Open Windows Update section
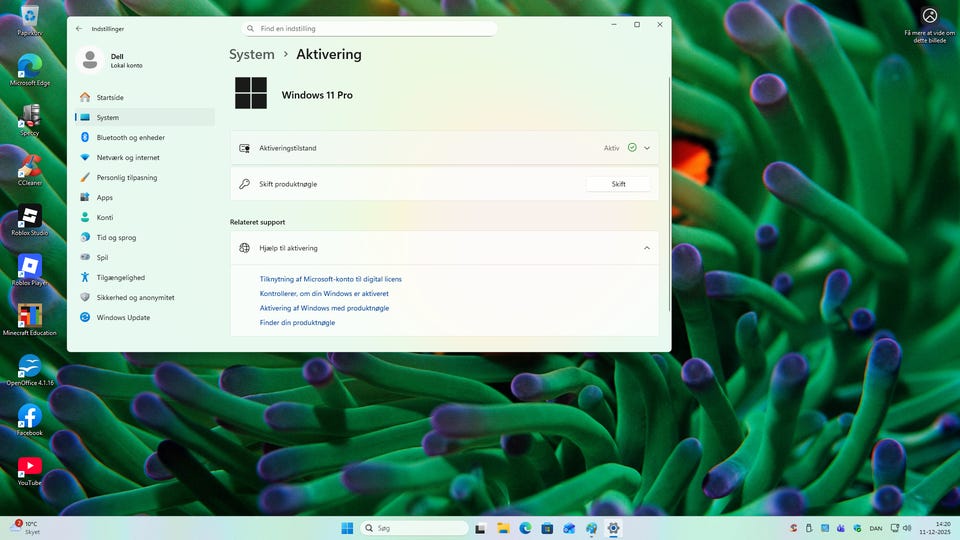 (123, 318)
